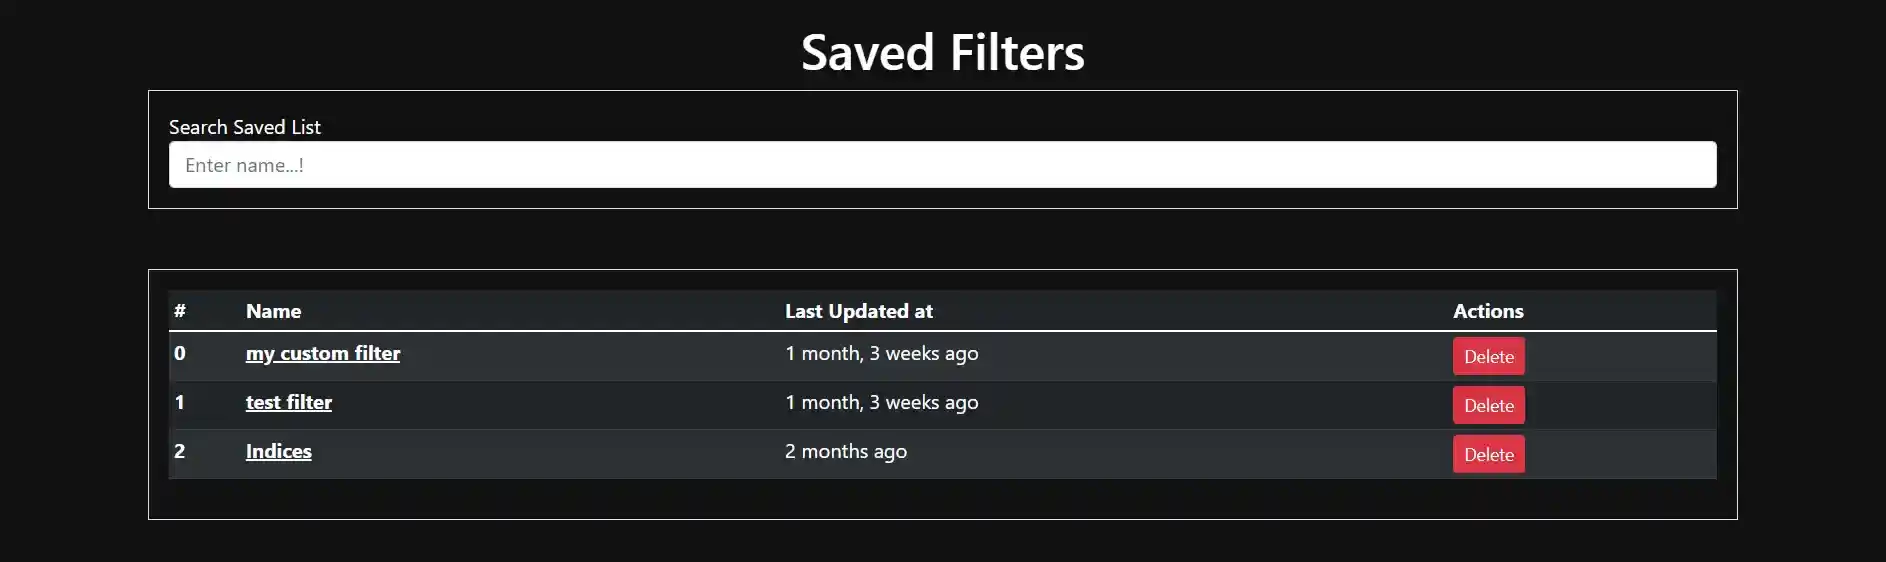
Task: Select row index 2 cell
Action: tap(180, 451)
